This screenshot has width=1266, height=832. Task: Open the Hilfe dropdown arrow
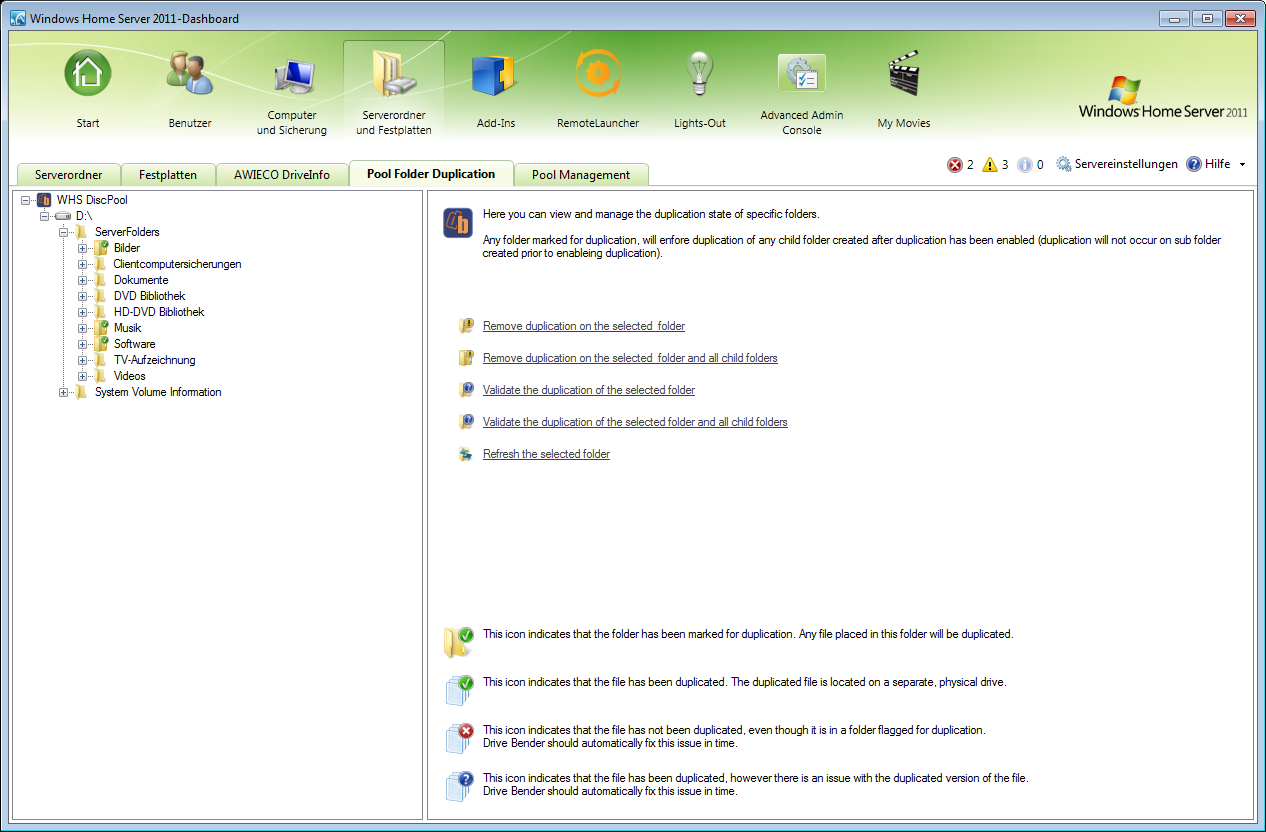[1242, 165]
